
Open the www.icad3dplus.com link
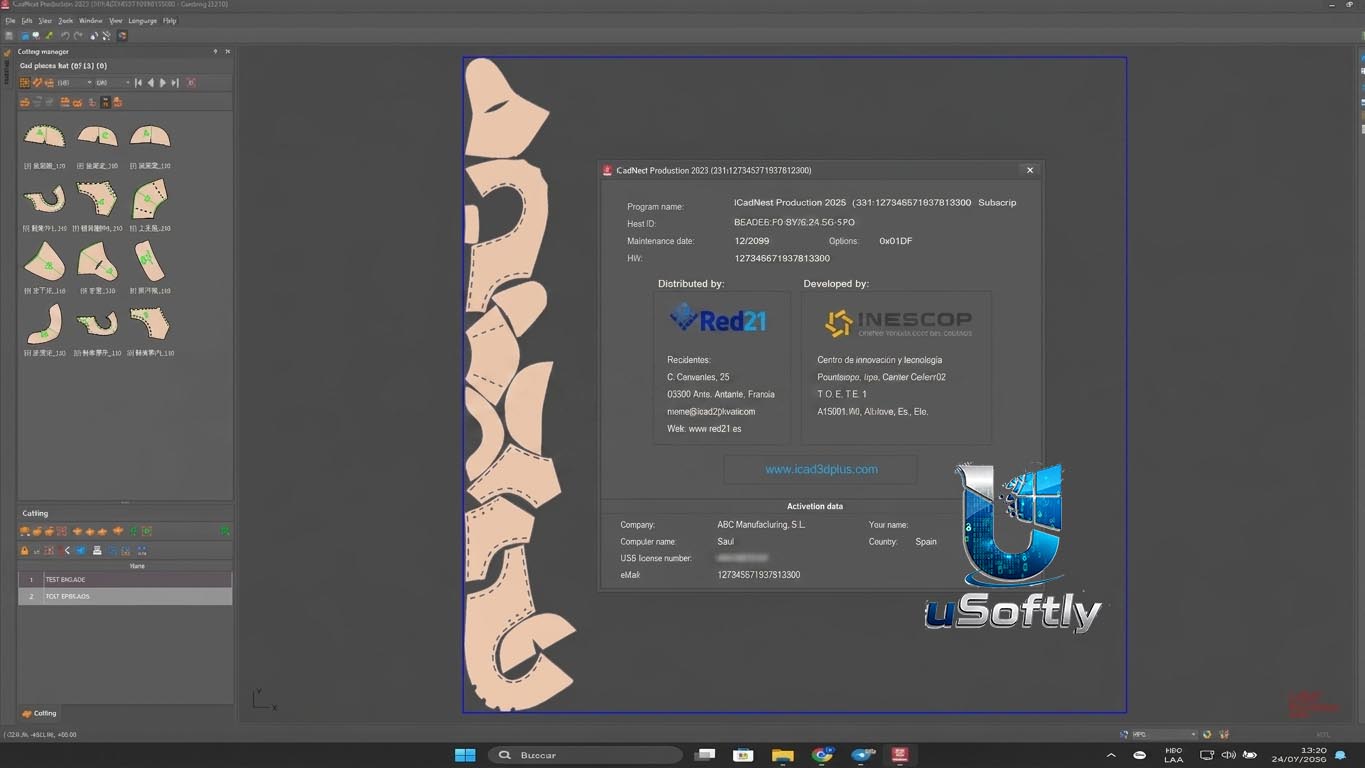point(821,469)
